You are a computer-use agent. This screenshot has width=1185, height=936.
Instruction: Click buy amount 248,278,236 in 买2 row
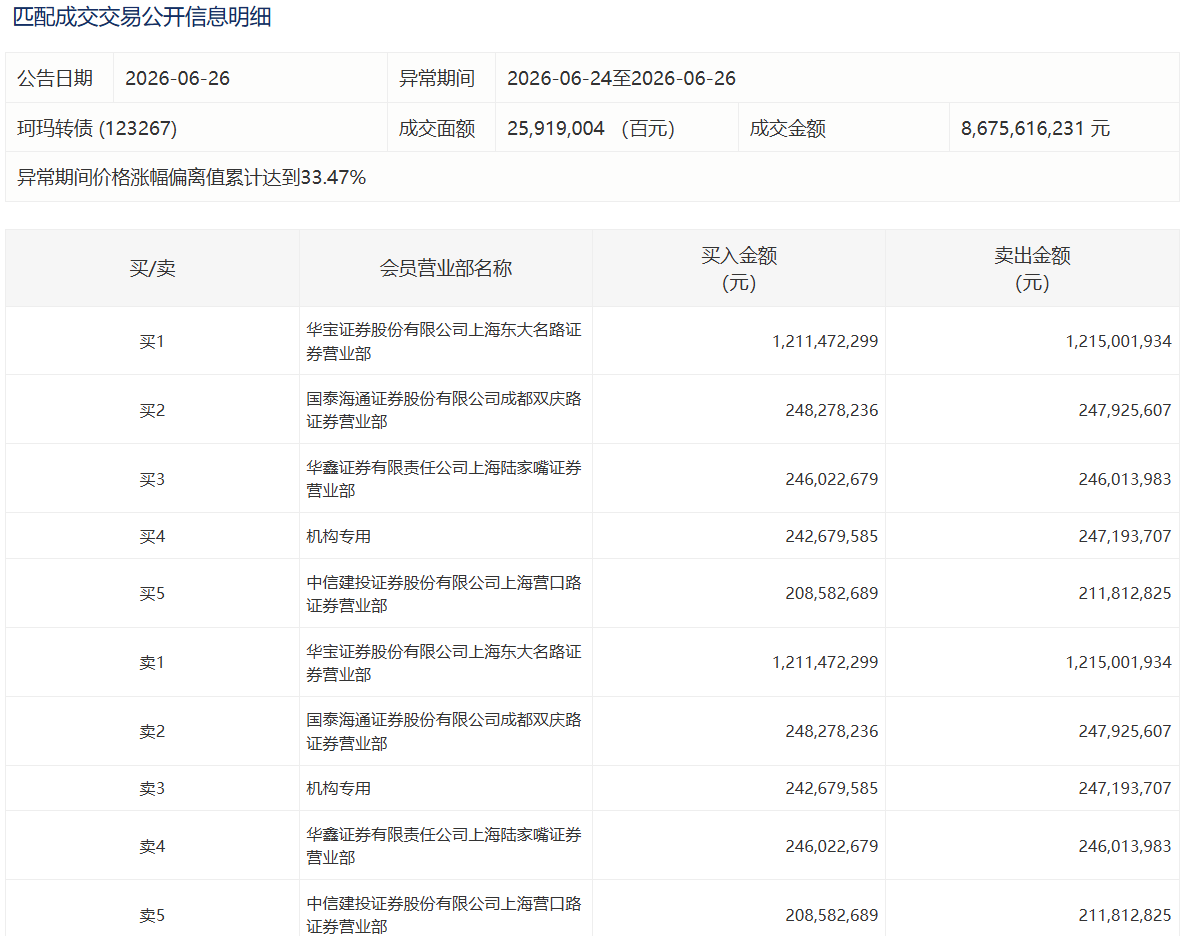tap(831, 410)
